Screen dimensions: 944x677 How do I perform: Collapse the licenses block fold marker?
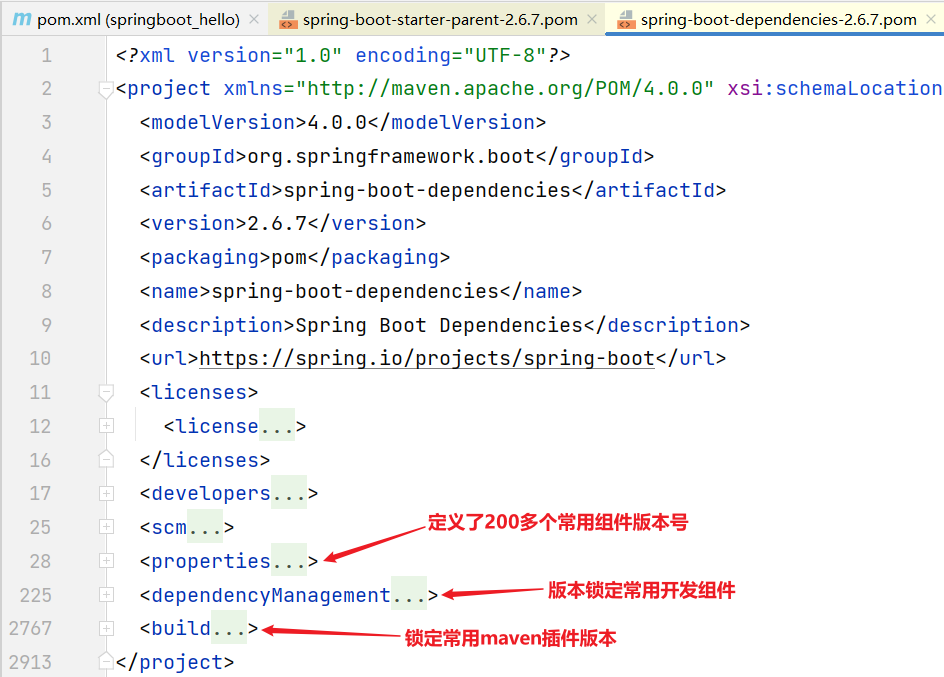point(106,393)
